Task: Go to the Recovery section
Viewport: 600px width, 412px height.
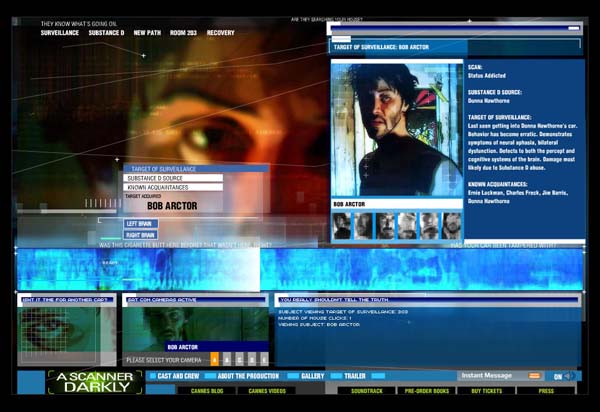Action: click(x=220, y=33)
